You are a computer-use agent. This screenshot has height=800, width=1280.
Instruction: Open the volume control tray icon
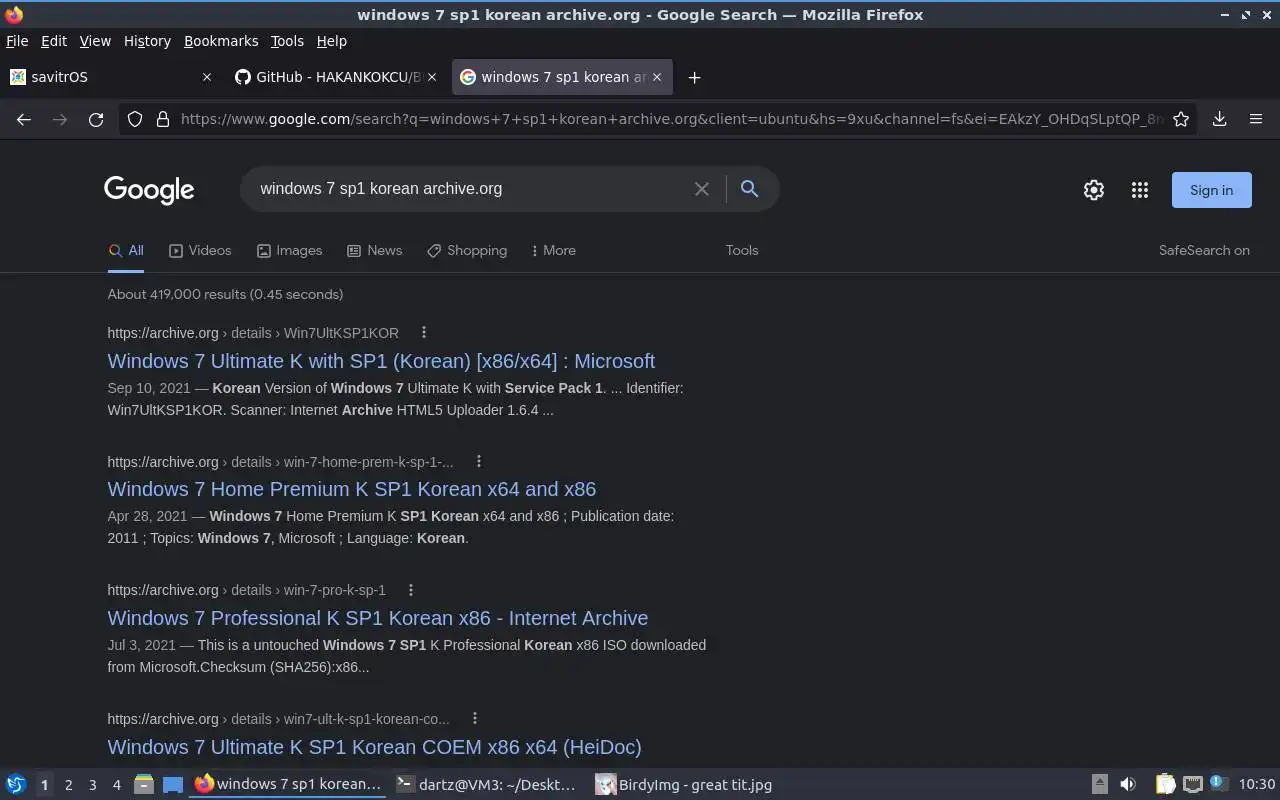coord(1128,784)
